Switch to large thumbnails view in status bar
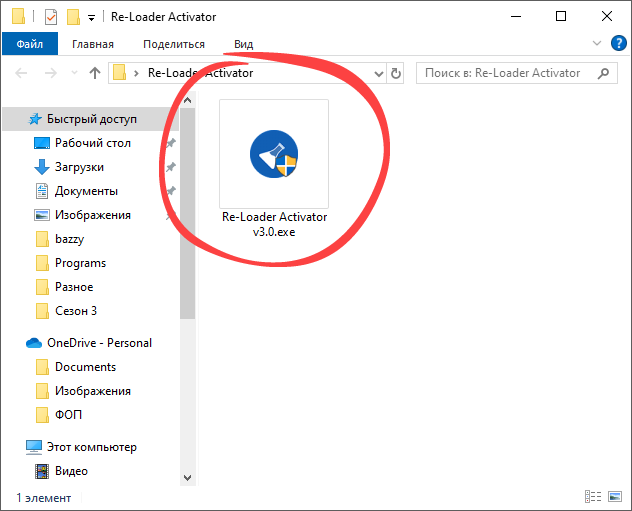 pyautogui.click(x=615, y=497)
